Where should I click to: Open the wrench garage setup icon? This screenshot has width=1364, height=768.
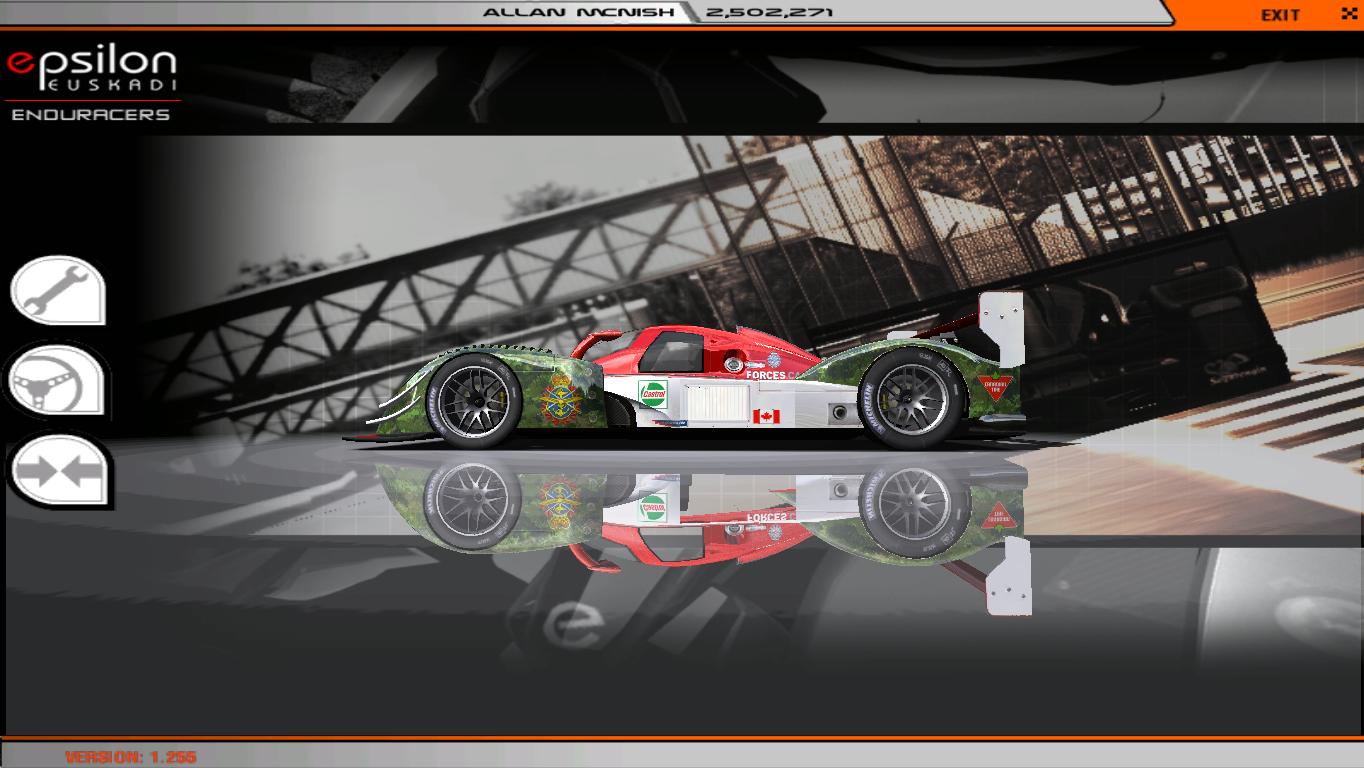click(x=58, y=291)
